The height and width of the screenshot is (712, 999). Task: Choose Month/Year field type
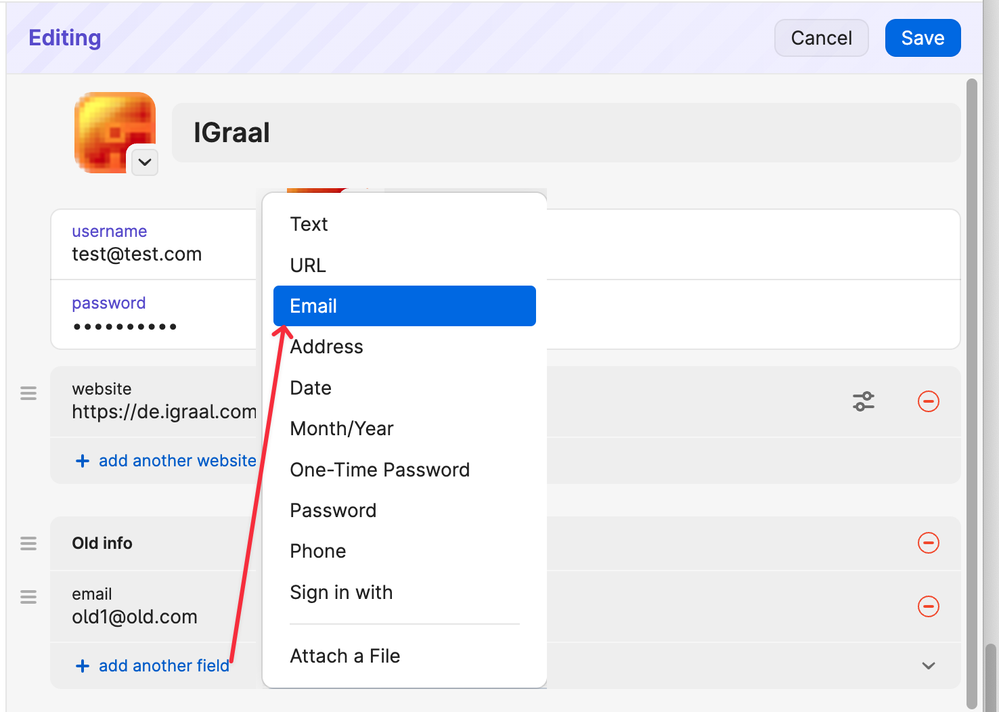click(342, 429)
